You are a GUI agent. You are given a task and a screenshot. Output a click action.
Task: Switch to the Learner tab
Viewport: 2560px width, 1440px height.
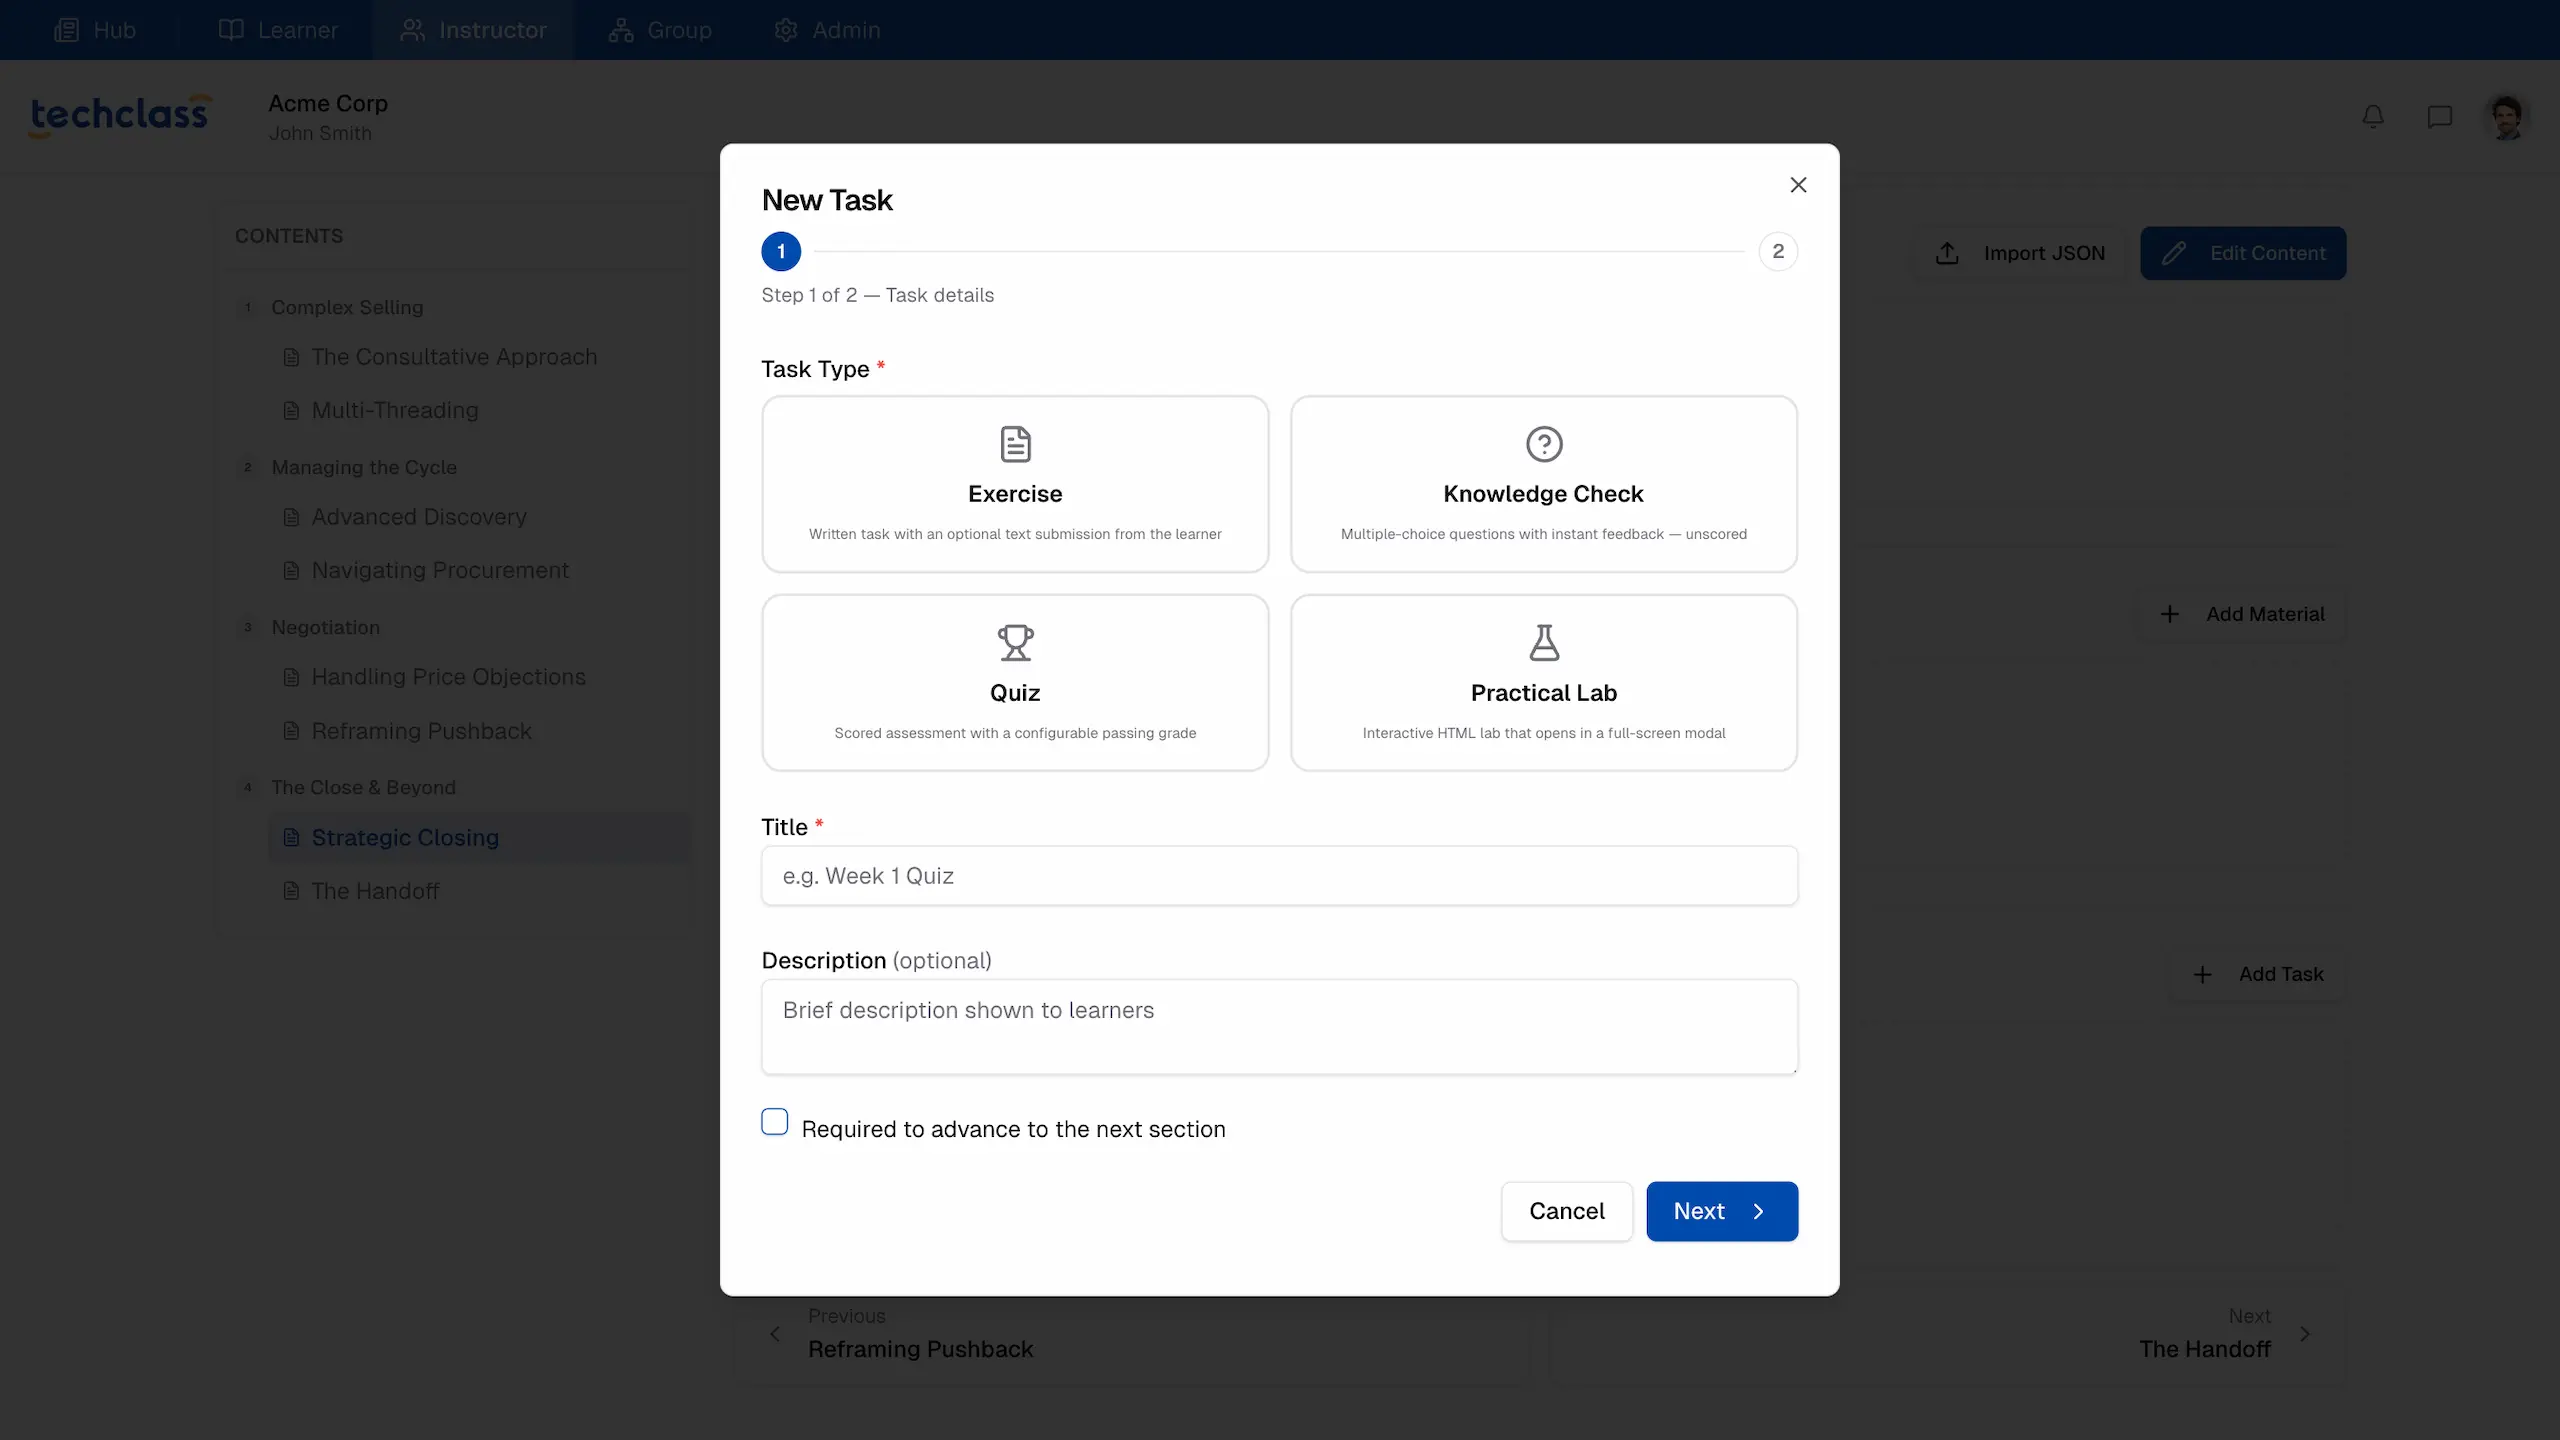(278, 30)
